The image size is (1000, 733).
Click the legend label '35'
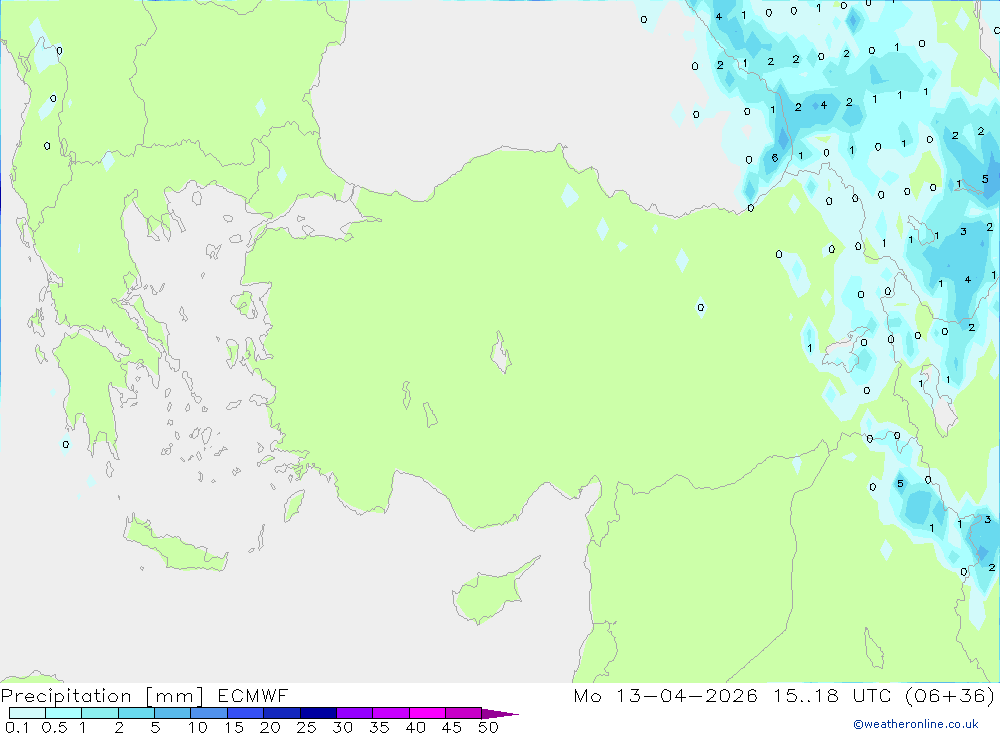coord(379,727)
